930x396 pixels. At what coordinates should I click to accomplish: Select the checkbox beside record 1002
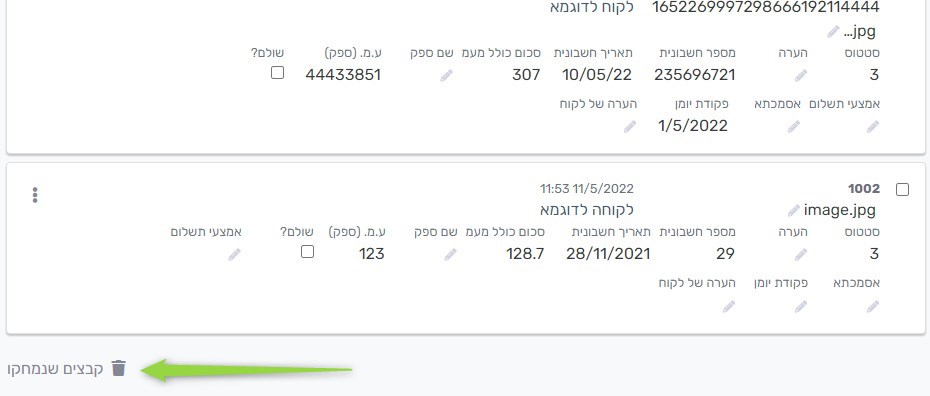point(902,190)
